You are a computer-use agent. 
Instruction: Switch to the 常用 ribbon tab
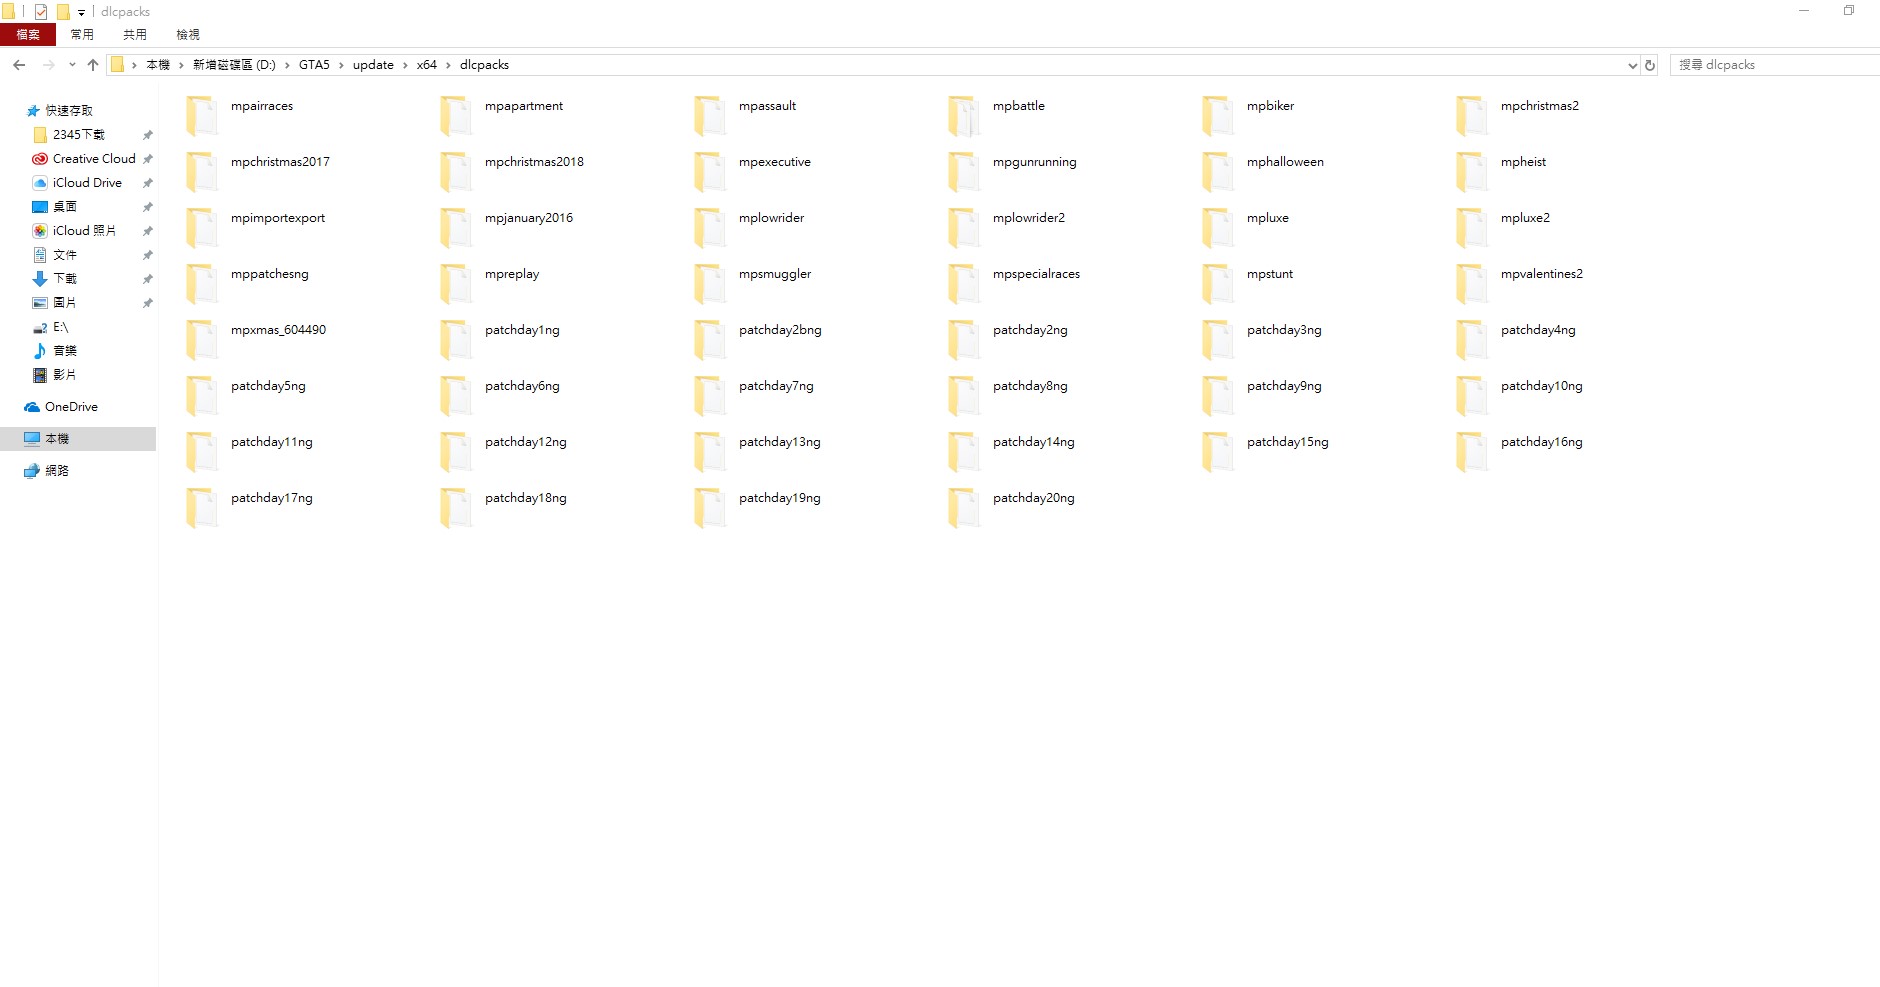click(82, 35)
